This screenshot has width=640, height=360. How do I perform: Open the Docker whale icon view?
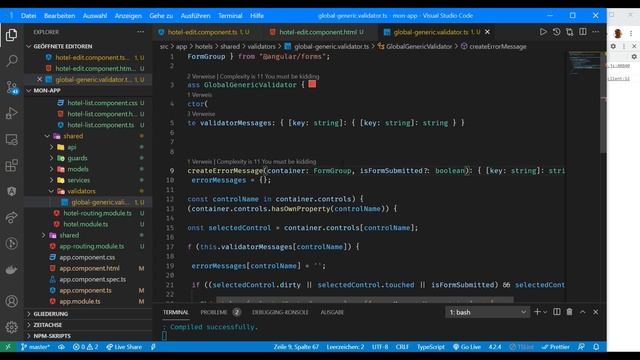coord(11,270)
